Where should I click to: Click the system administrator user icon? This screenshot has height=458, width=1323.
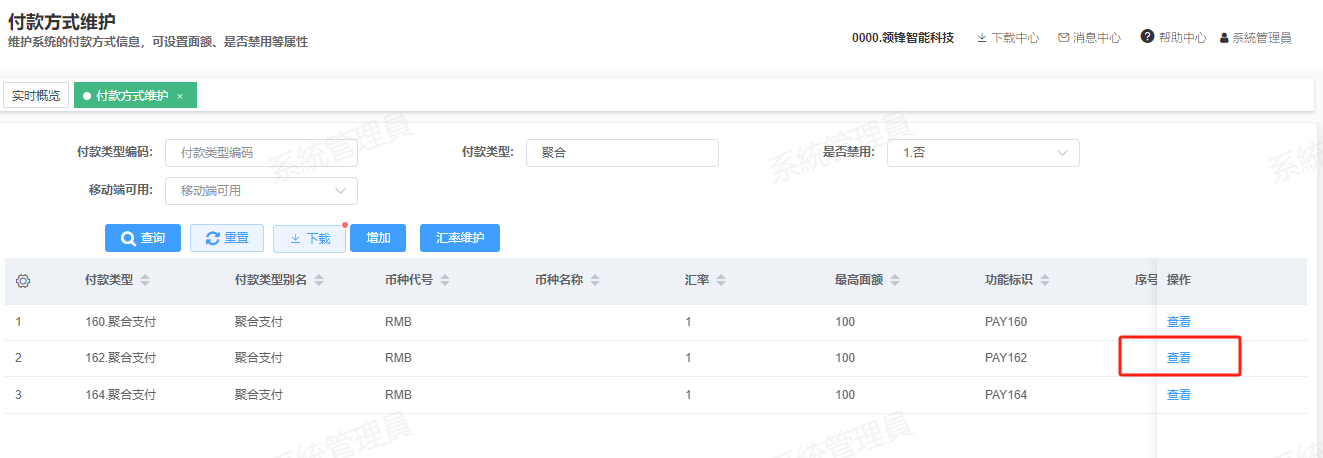pyautogui.click(x=1224, y=38)
